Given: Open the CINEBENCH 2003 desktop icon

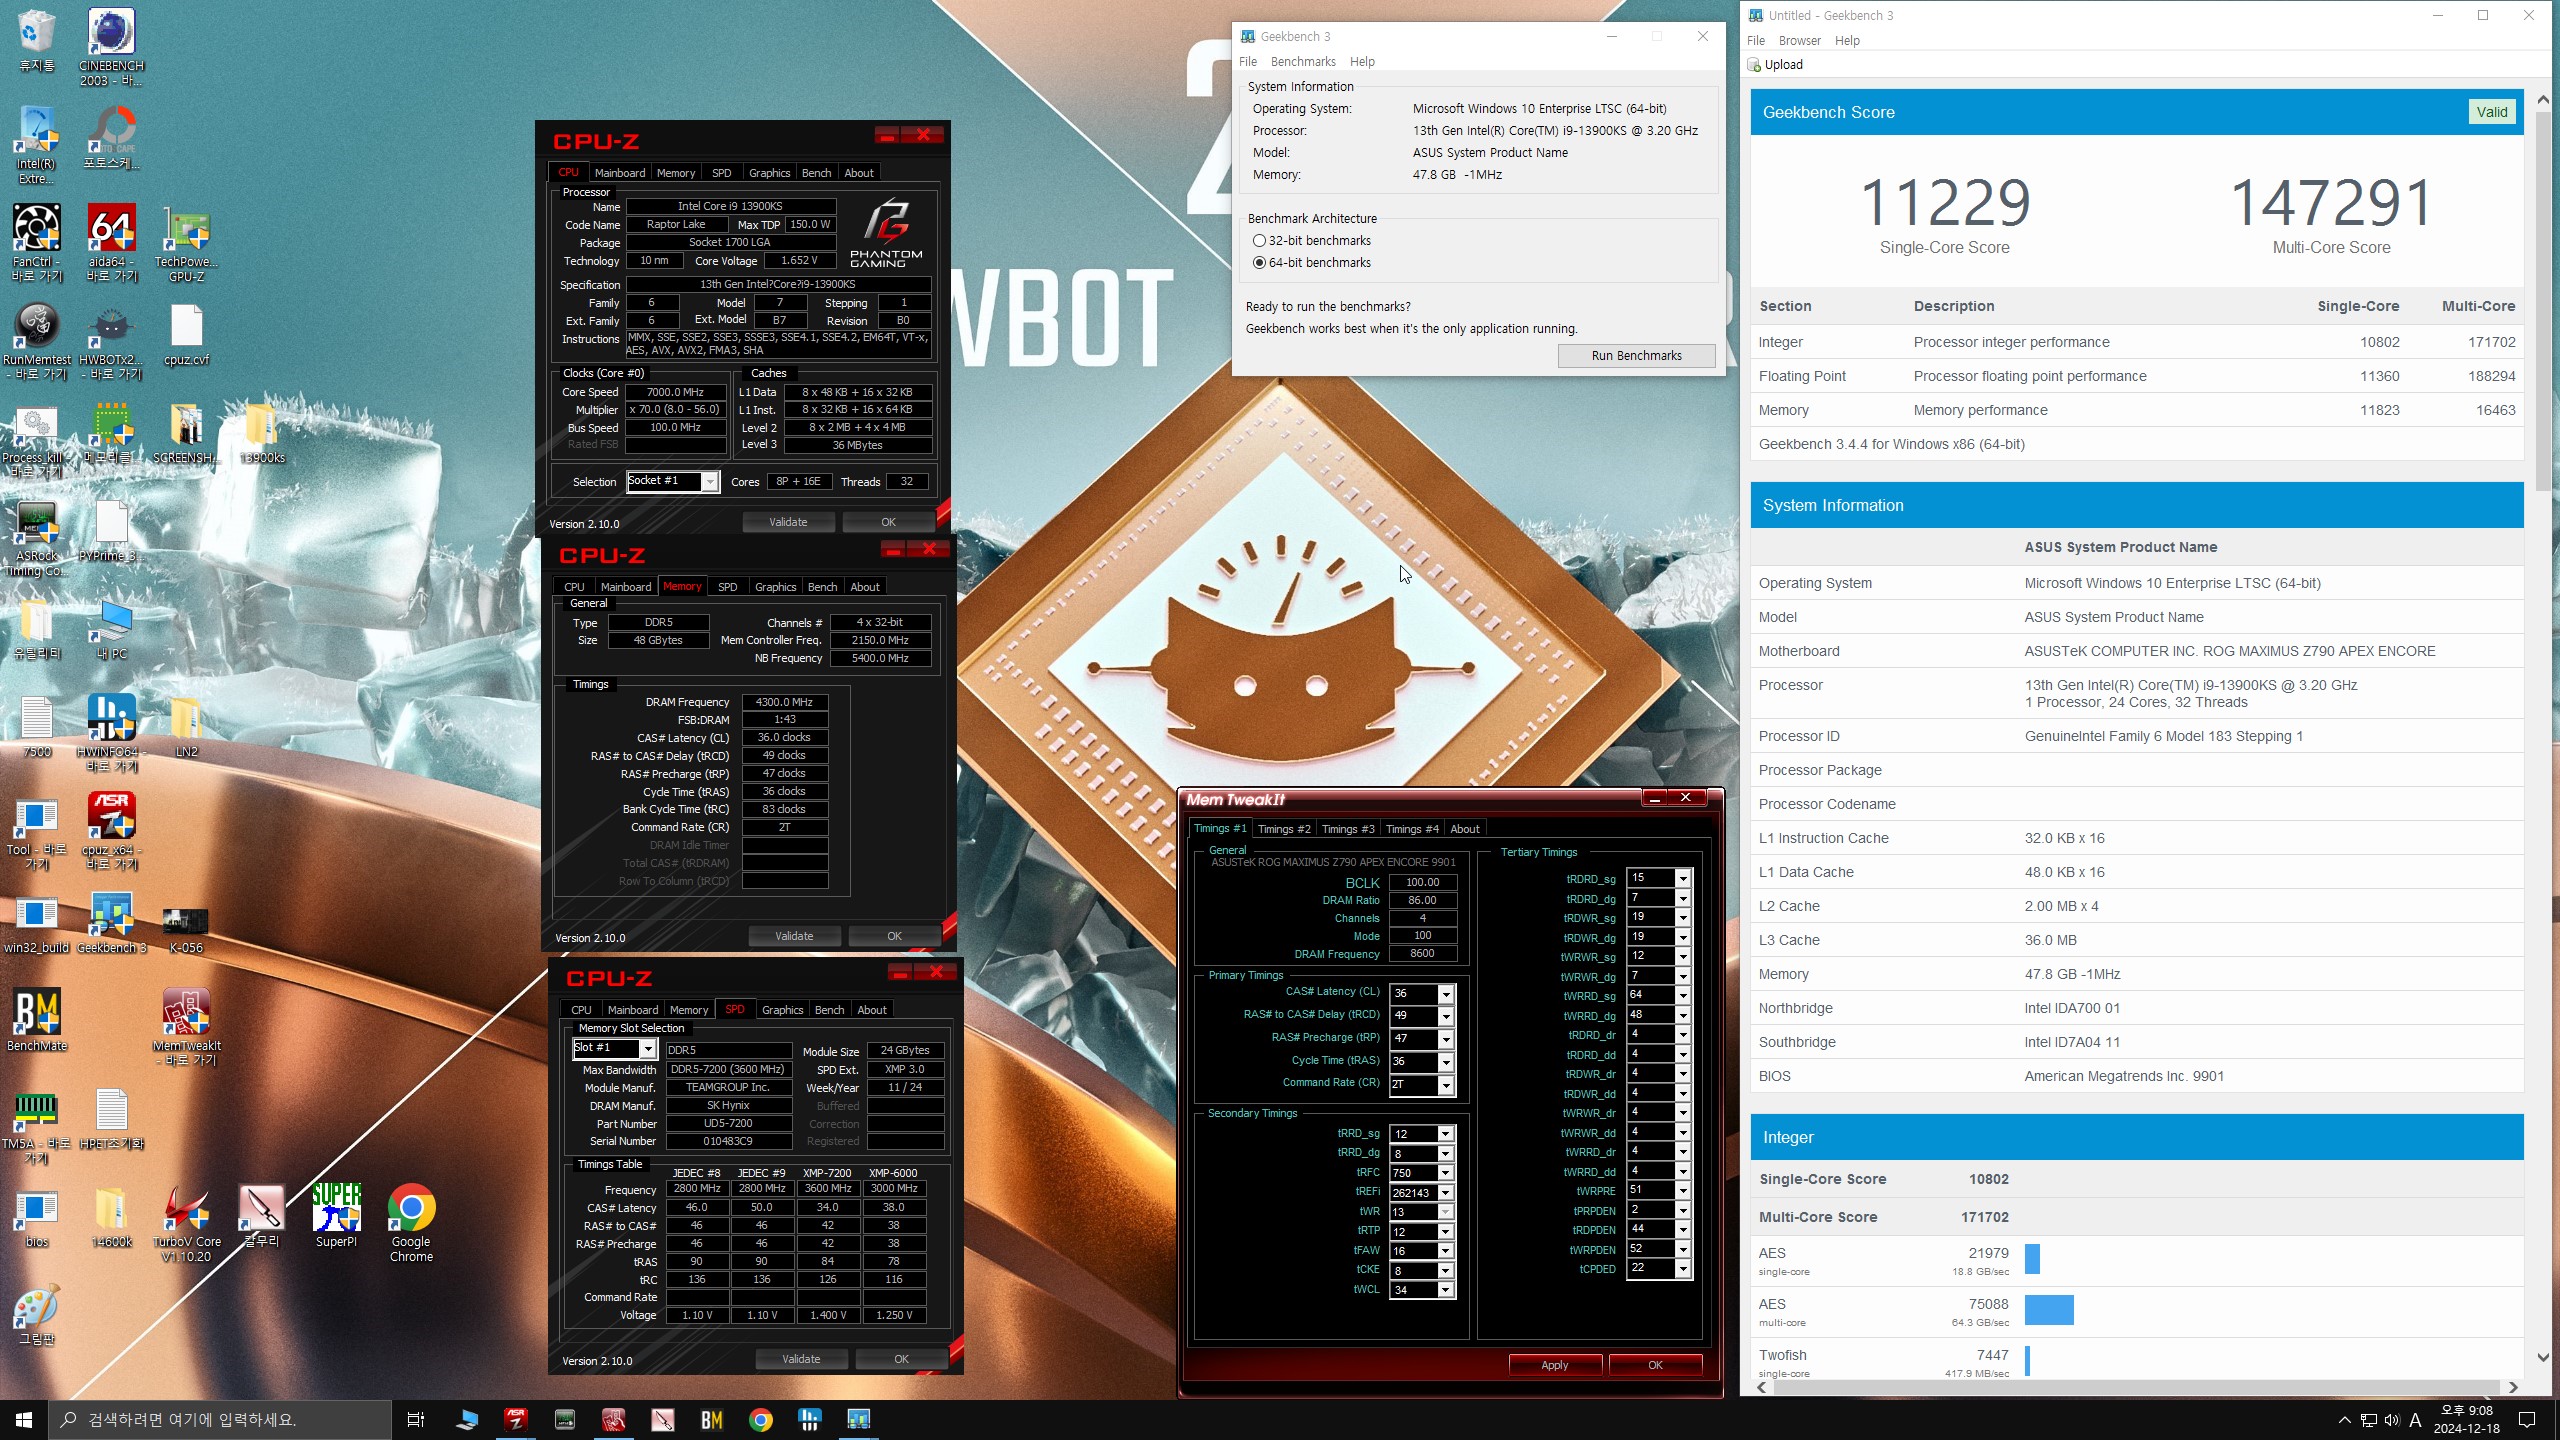Looking at the screenshot, I should pyautogui.click(x=111, y=47).
